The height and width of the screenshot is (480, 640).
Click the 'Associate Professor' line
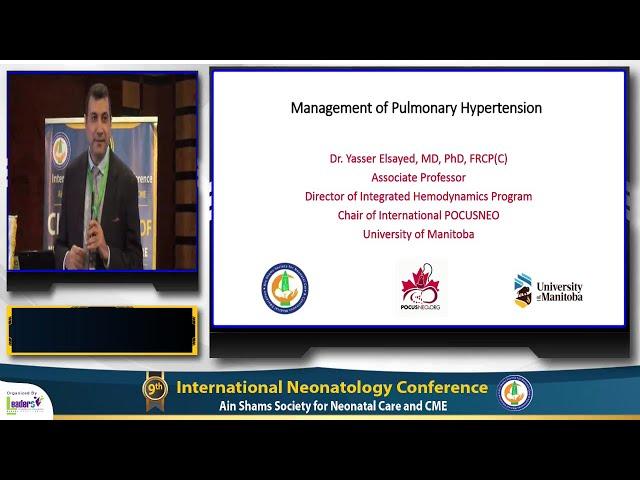[418, 178]
